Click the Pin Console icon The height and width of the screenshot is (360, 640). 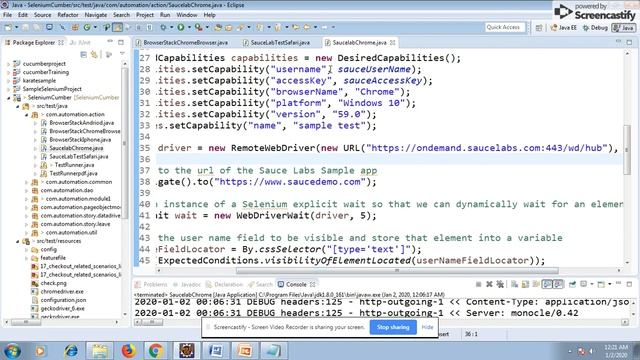point(572,284)
